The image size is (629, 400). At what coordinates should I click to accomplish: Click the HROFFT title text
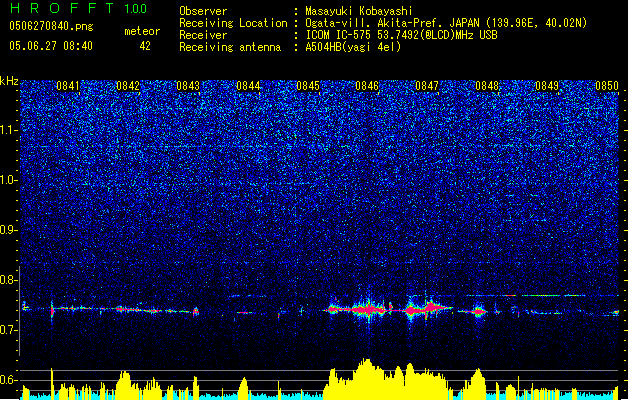tap(62, 9)
